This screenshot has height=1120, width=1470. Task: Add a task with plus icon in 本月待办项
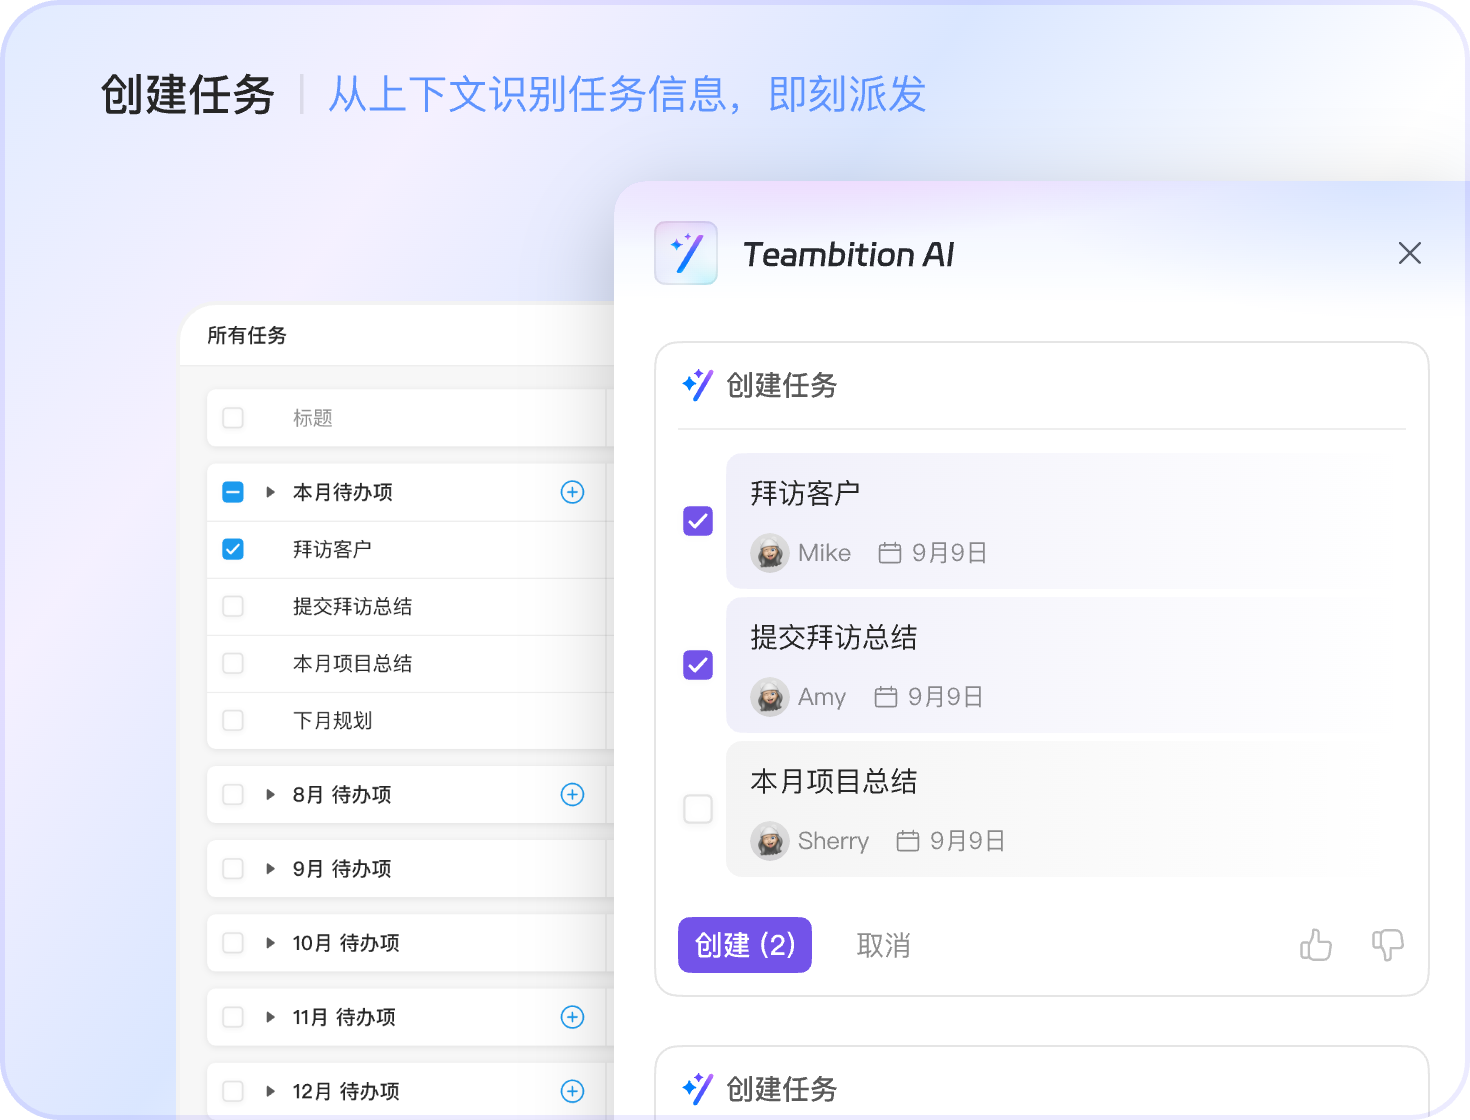pos(572,492)
